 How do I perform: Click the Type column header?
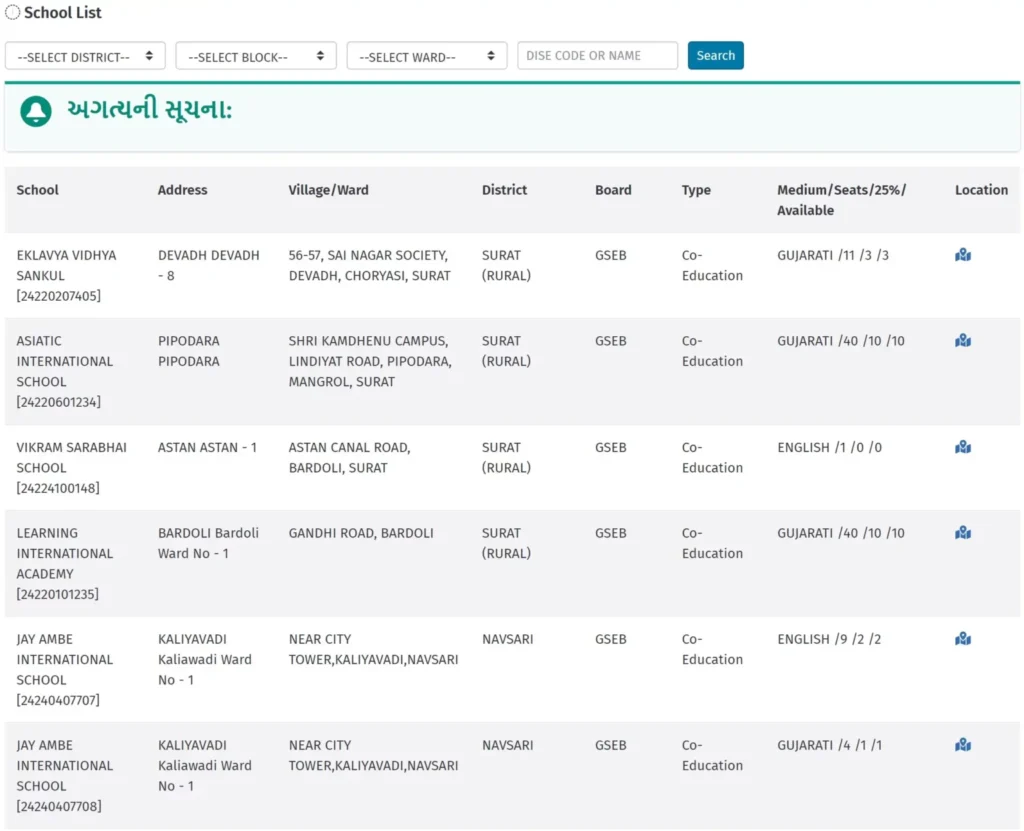(696, 190)
